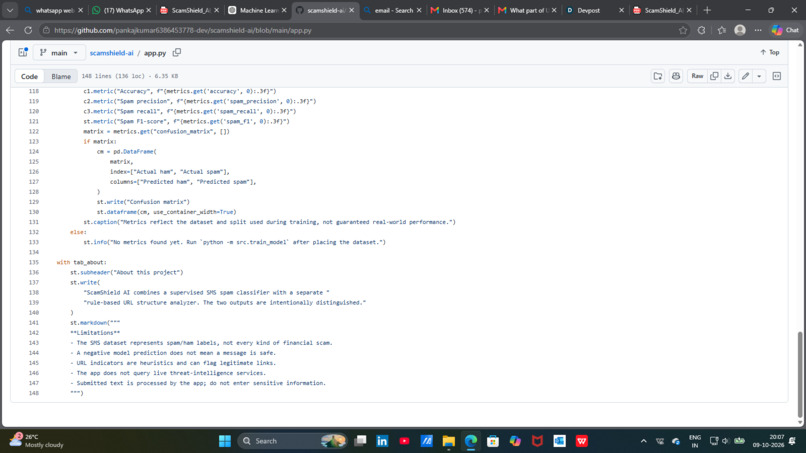
Task: Switch to the Inbox (574) Gmail tab
Action: 460,10
